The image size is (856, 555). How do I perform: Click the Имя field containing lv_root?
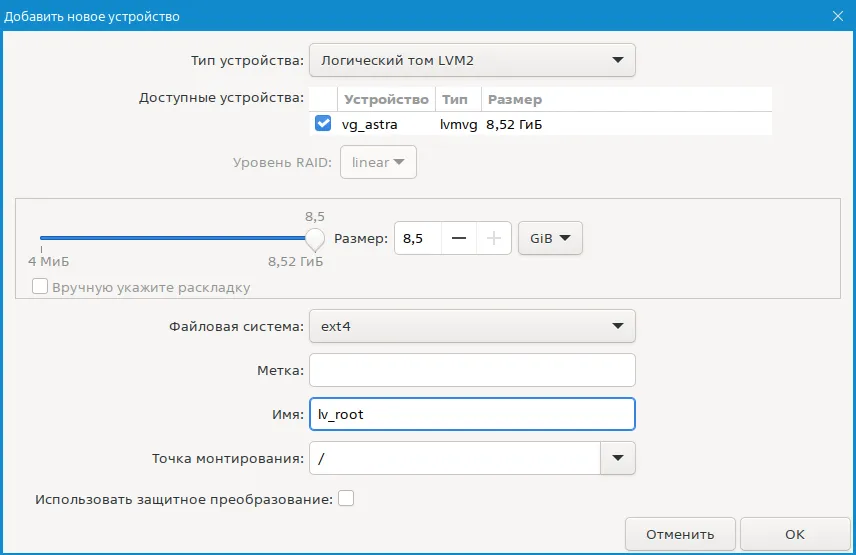click(472, 414)
